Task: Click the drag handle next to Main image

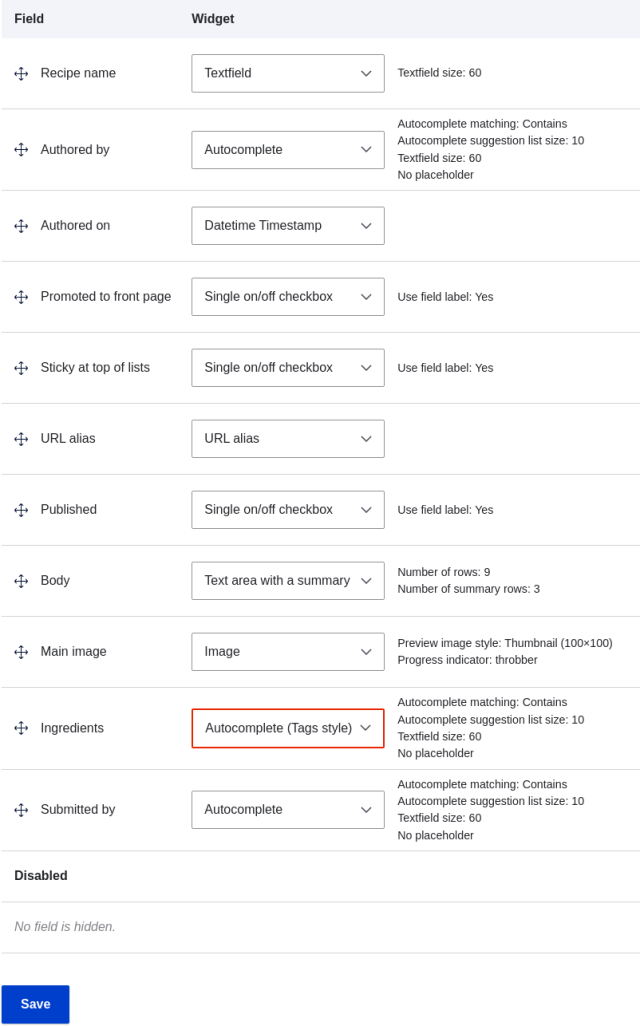Action: coord(20,651)
